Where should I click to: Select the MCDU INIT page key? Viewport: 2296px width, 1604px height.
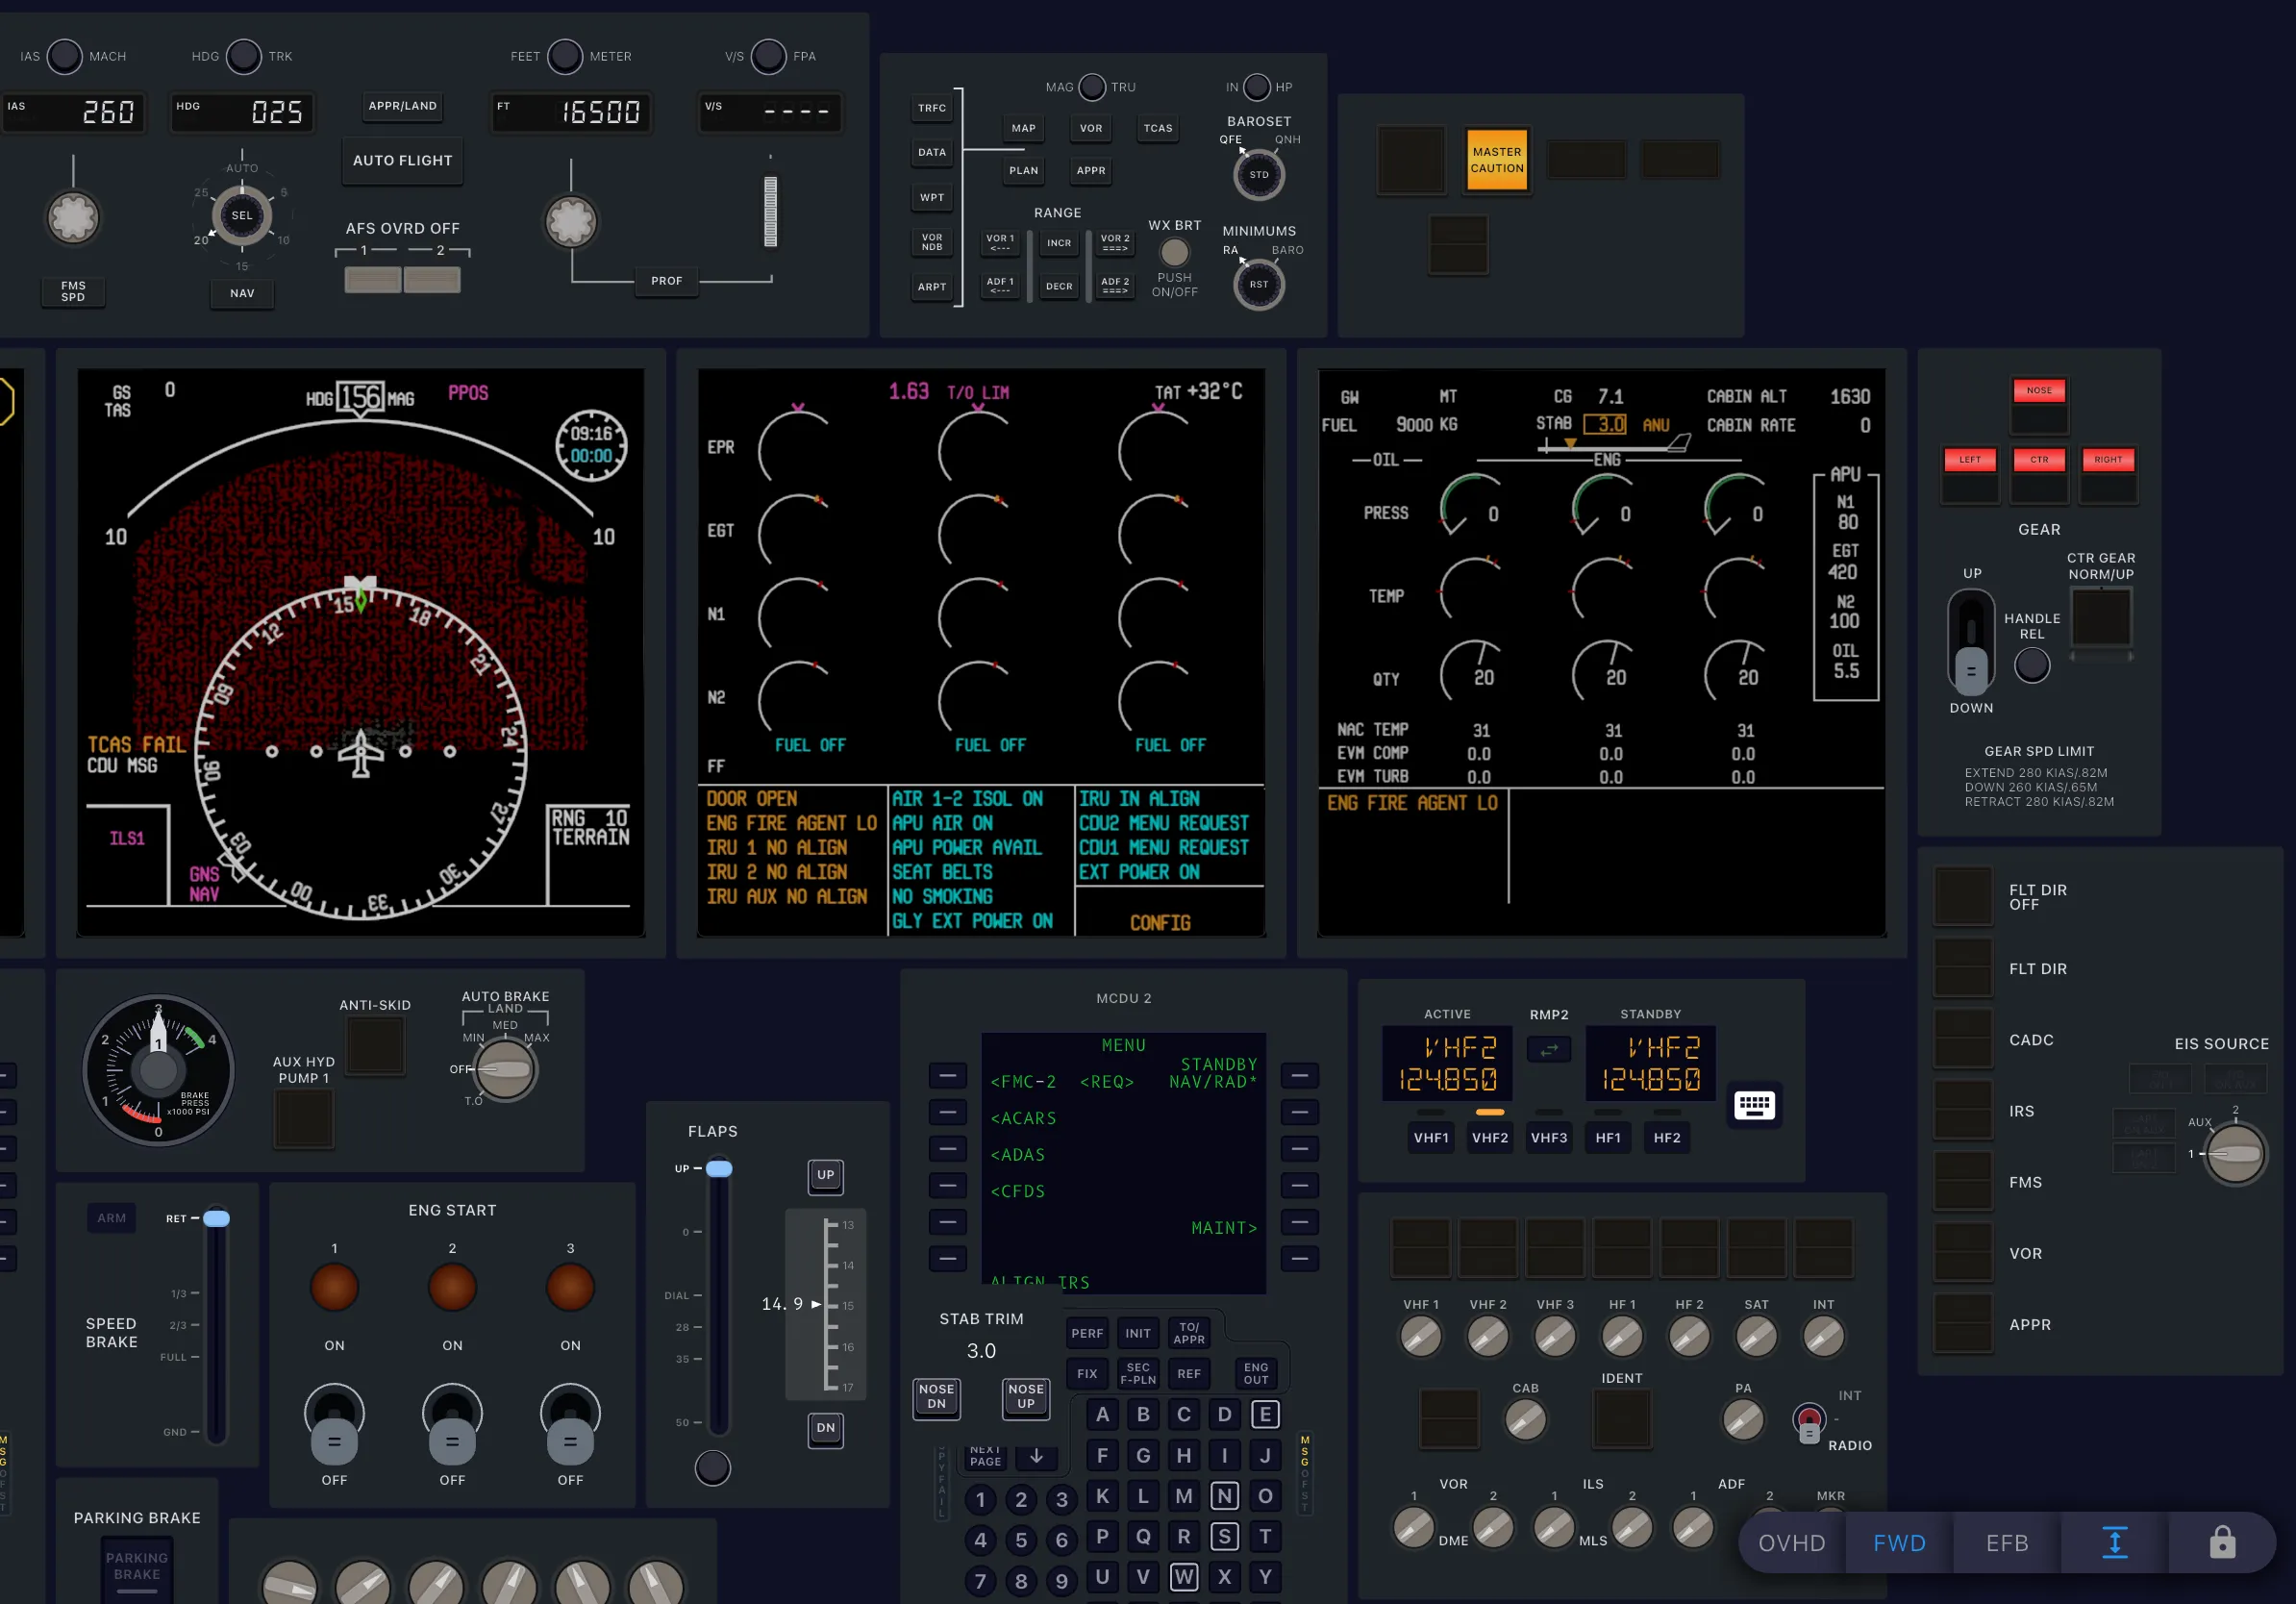point(1138,1333)
